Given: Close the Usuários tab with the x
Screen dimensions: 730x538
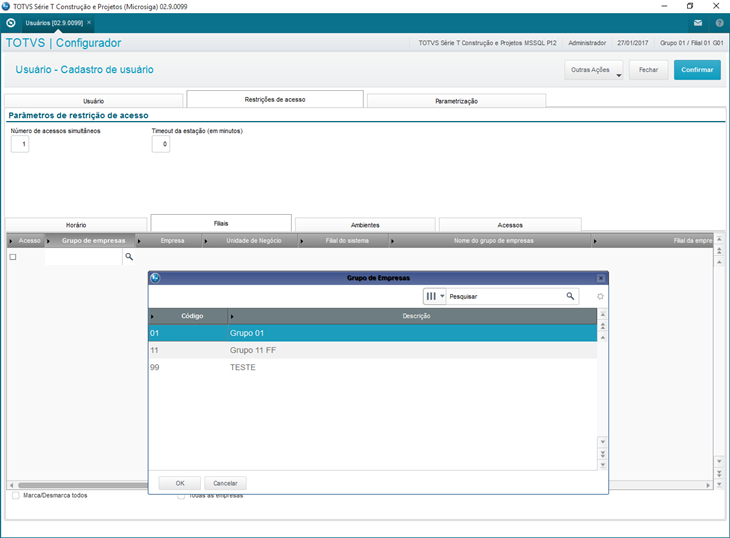Looking at the screenshot, I should click(89, 22).
